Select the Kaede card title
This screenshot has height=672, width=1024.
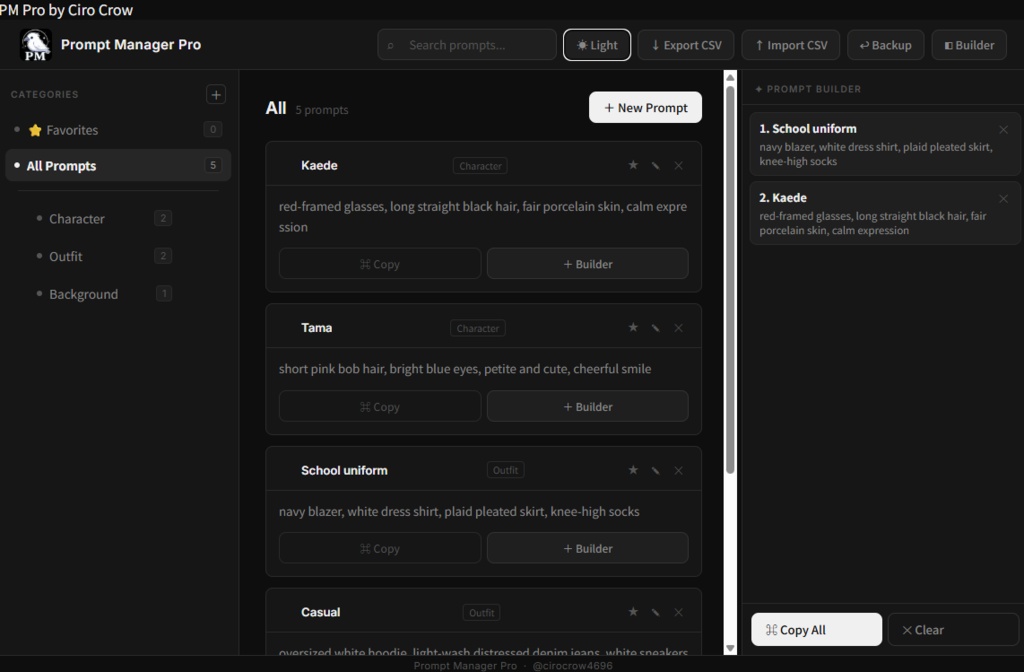pos(319,165)
